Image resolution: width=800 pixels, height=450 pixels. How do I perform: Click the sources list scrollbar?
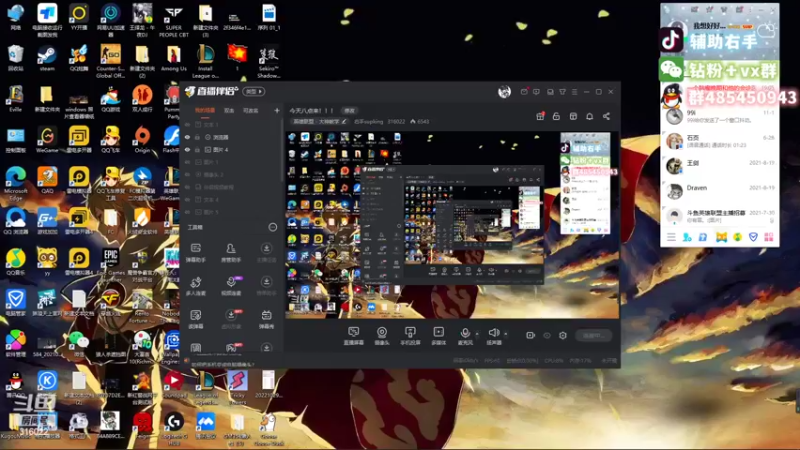282,151
